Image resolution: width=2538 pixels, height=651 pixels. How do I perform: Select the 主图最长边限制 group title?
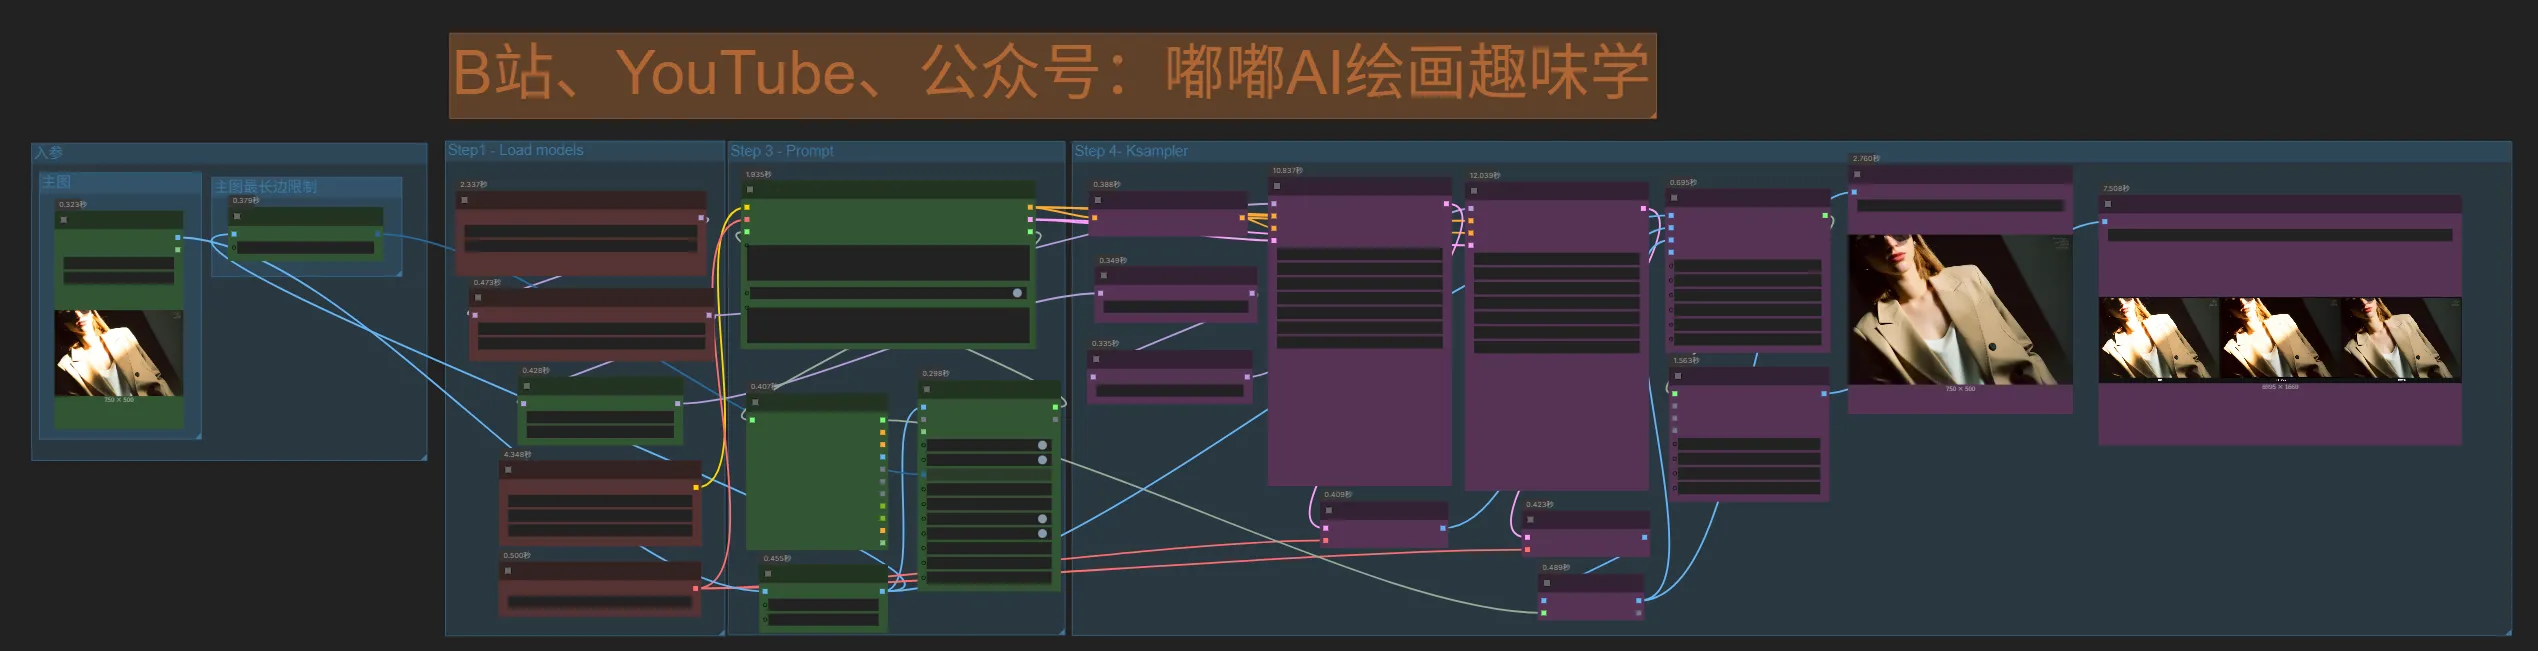pos(265,186)
